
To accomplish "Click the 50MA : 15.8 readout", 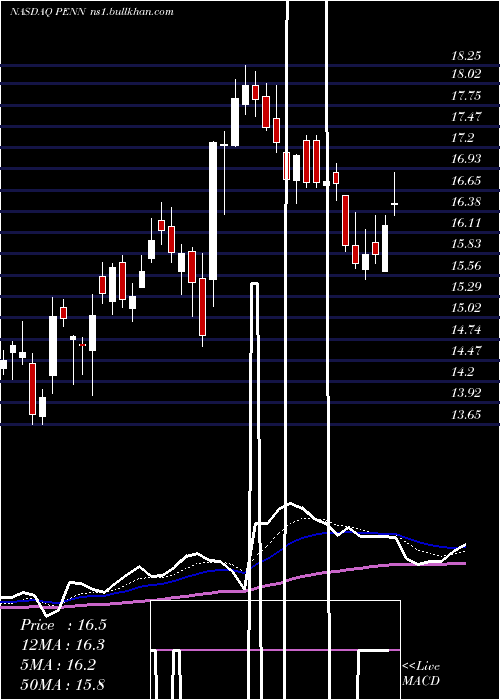I will point(63,684).
